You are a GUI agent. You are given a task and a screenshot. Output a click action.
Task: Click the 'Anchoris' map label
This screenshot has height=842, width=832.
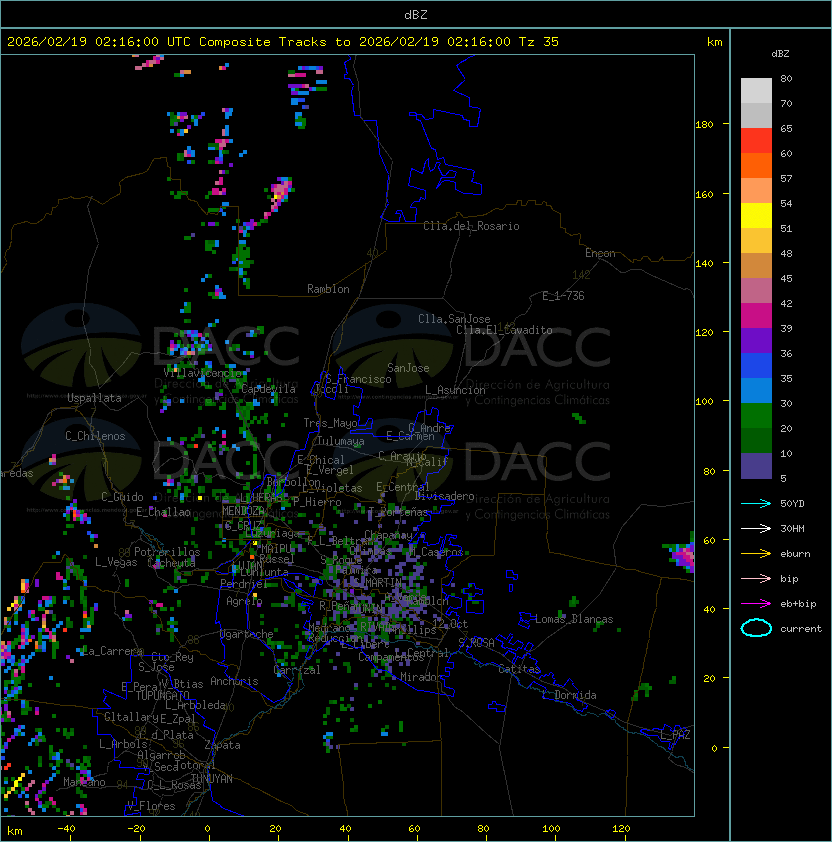tap(234, 681)
